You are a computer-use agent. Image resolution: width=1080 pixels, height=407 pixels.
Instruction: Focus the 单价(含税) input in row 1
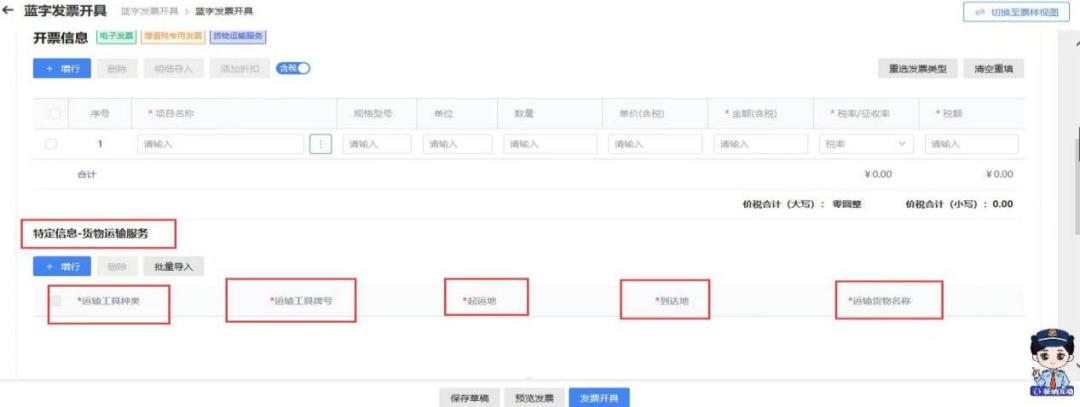pos(655,144)
